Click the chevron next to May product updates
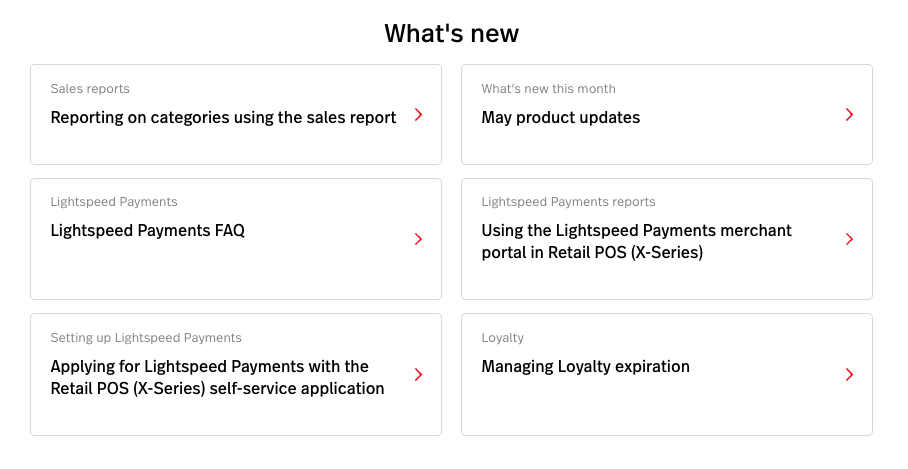This screenshot has width=908, height=469. (x=849, y=115)
